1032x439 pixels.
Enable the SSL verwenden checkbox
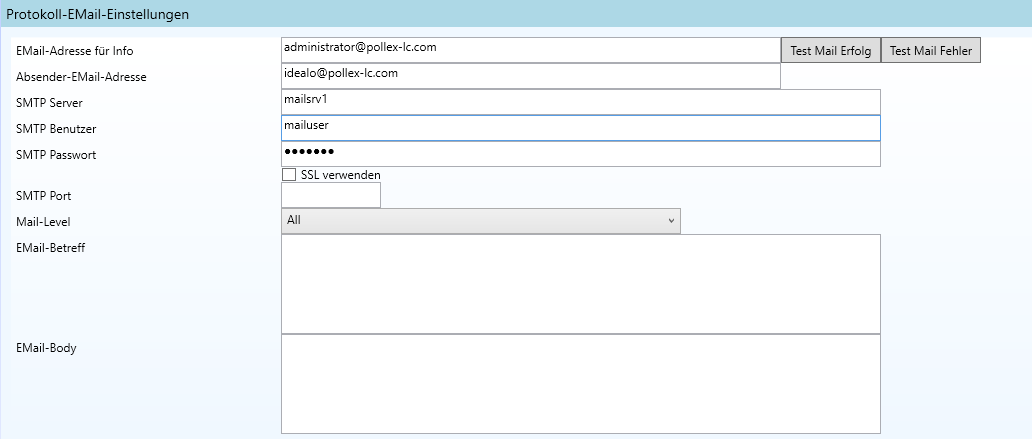point(289,175)
